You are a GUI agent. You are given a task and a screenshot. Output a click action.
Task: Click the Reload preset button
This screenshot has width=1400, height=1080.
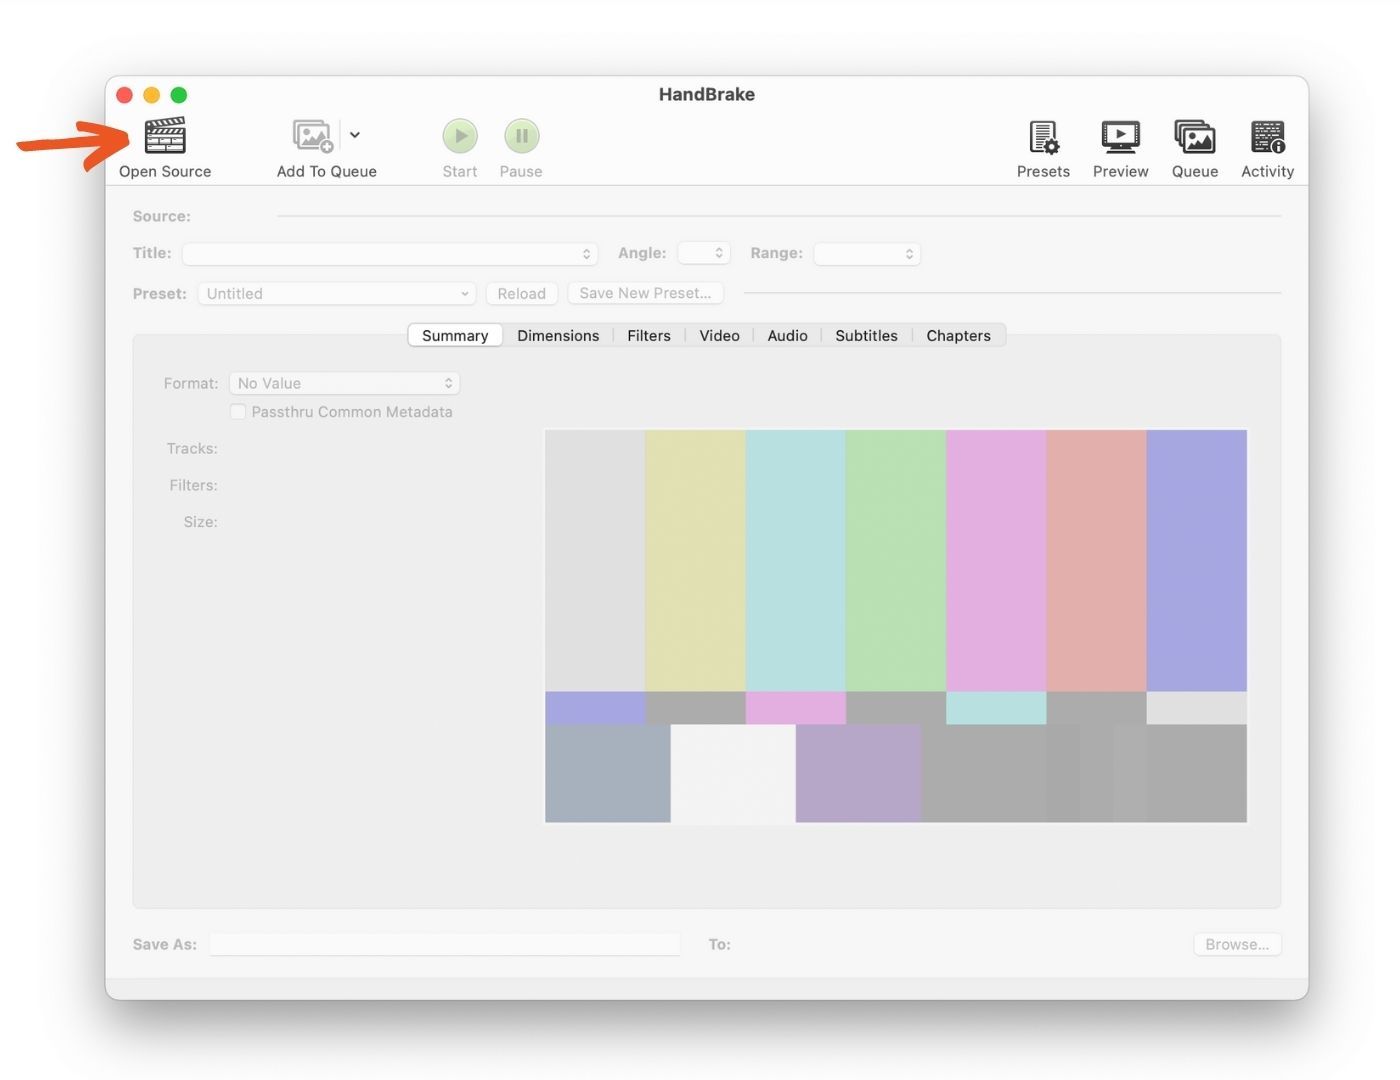point(521,294)
